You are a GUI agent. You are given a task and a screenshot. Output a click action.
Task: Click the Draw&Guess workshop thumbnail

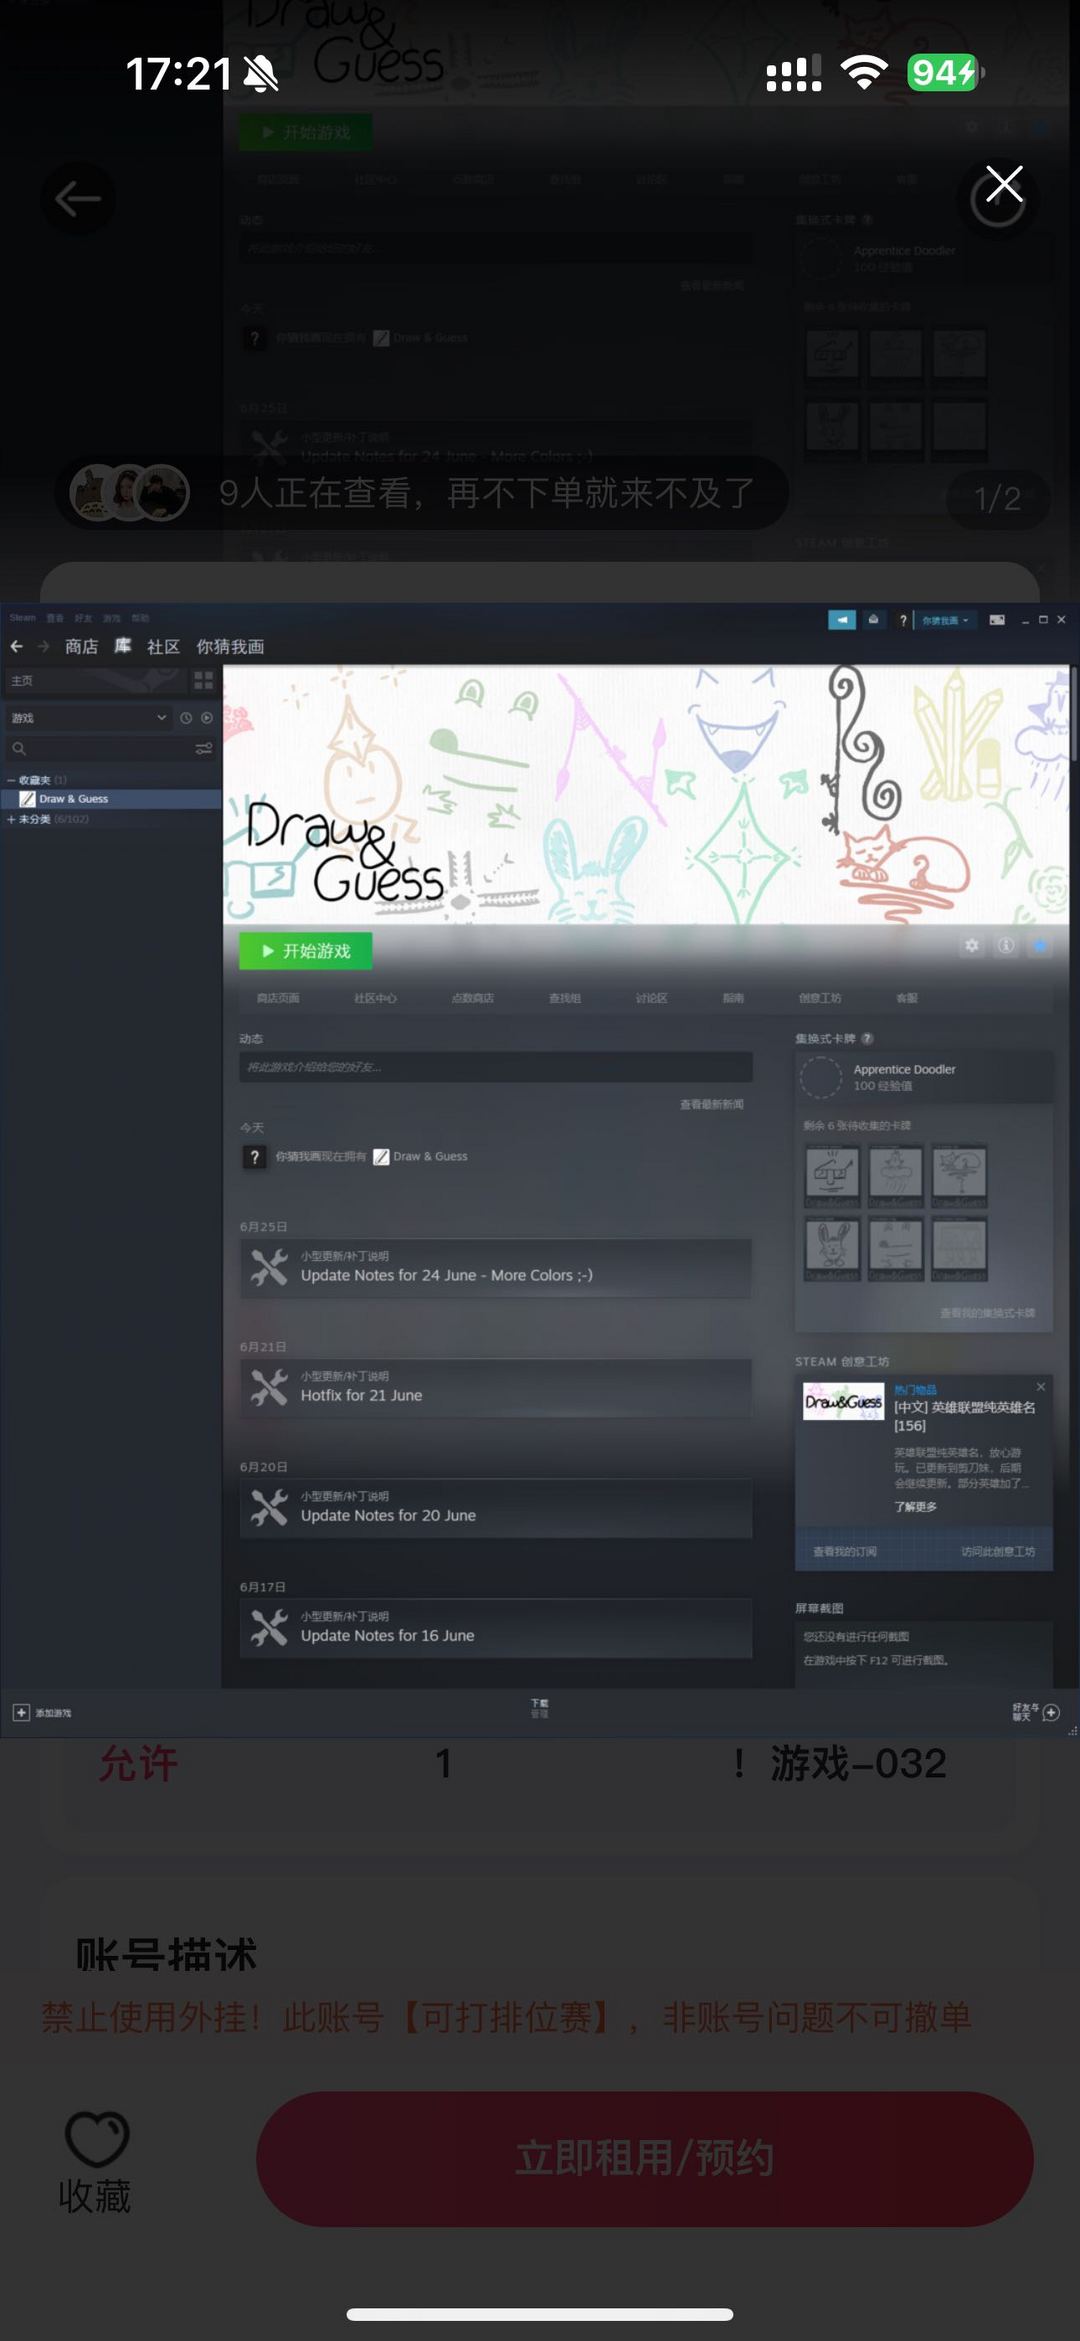pyautogui.click(x=844, y=1401)
